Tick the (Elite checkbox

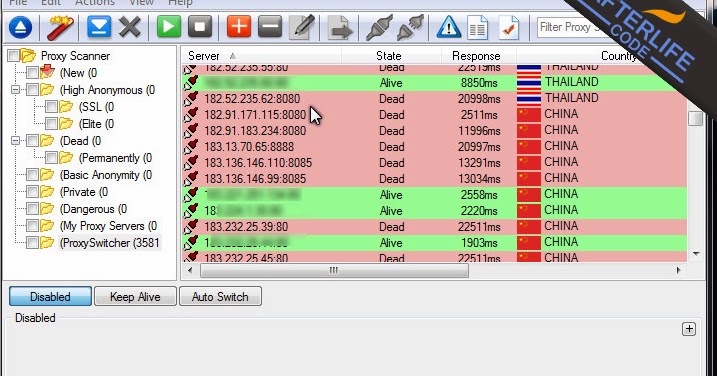51,124
